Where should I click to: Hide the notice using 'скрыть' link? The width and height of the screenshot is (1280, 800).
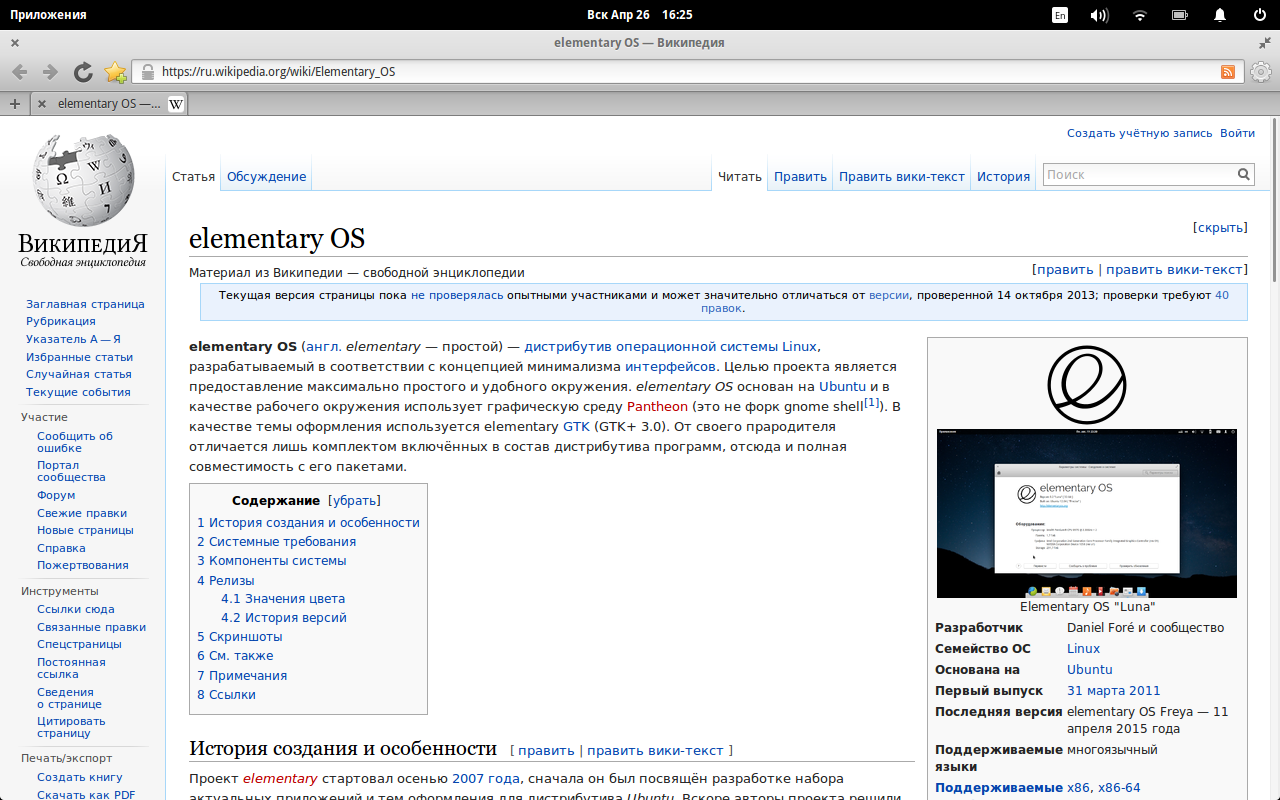1220,228
